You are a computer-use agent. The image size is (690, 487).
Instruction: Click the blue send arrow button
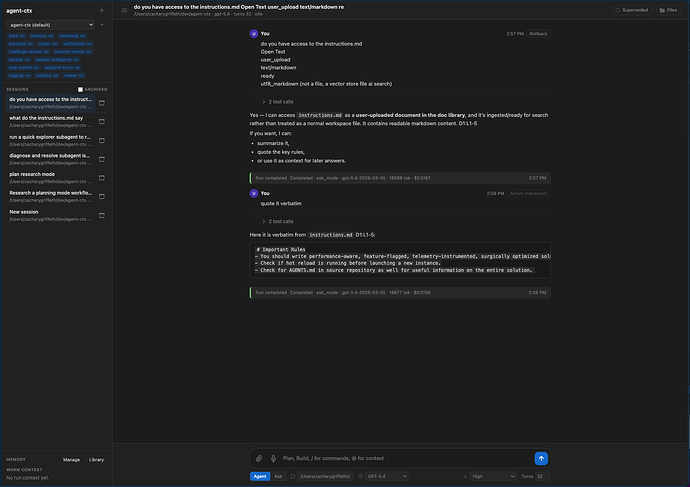coord(541,458)
